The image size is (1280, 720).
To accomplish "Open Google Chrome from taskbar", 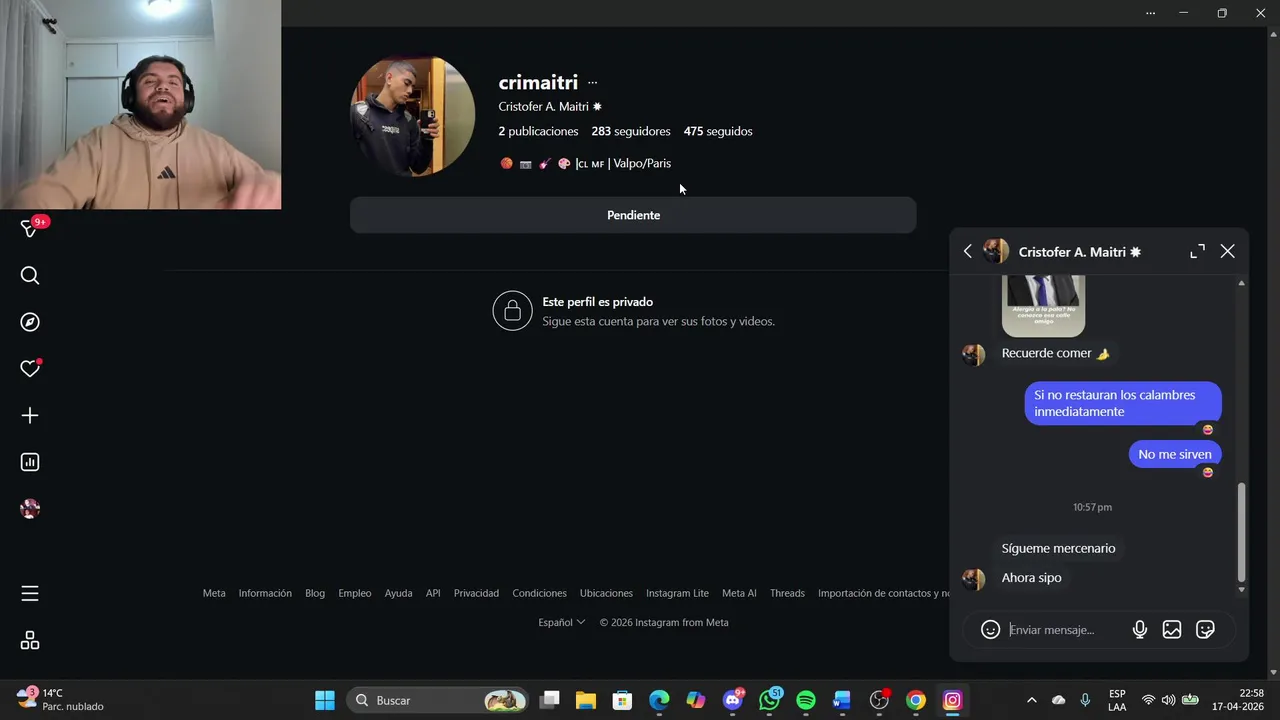I will pyautogui.click(x=916, y=700).
